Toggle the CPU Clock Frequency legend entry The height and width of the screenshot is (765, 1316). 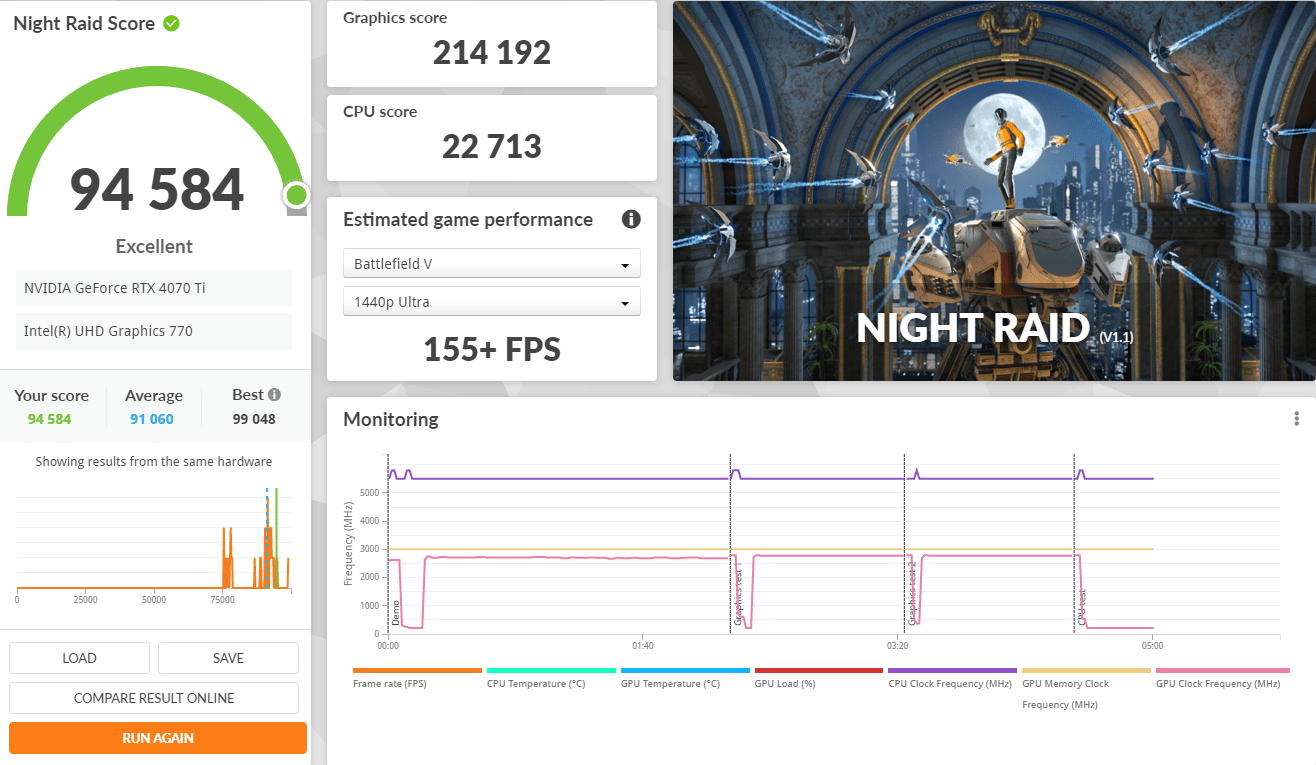tap(952, 678)
